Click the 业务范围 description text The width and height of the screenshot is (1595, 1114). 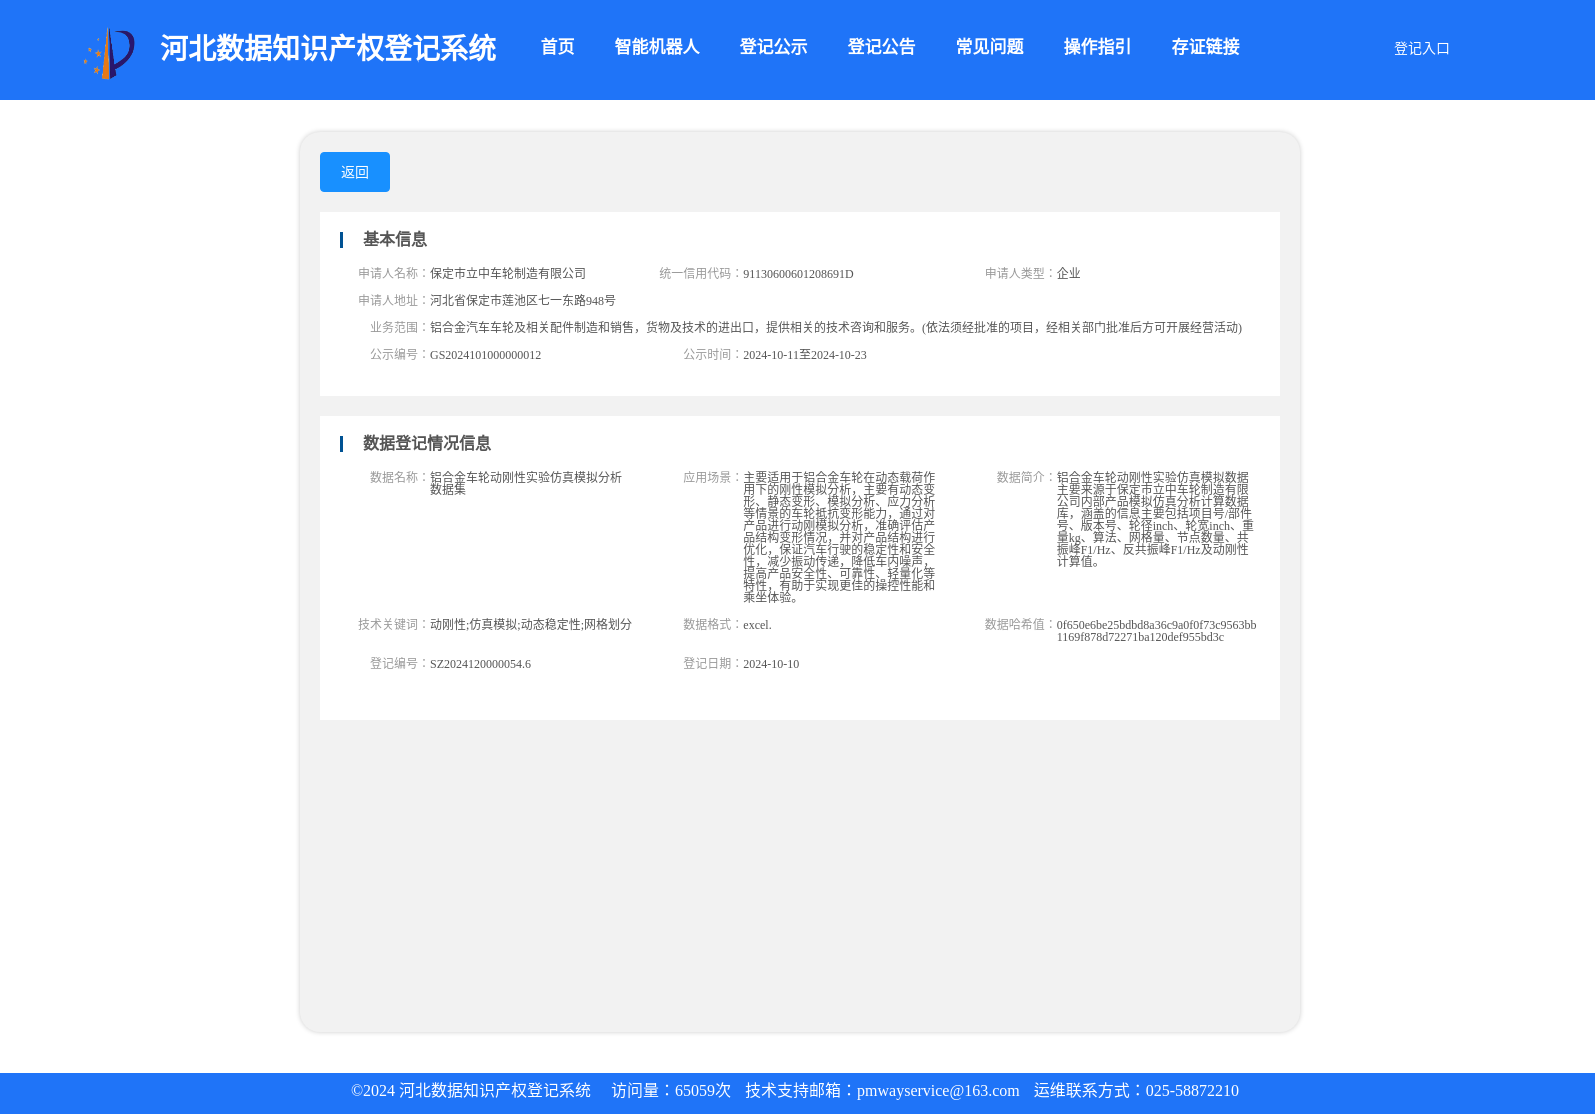pos(836,327)
